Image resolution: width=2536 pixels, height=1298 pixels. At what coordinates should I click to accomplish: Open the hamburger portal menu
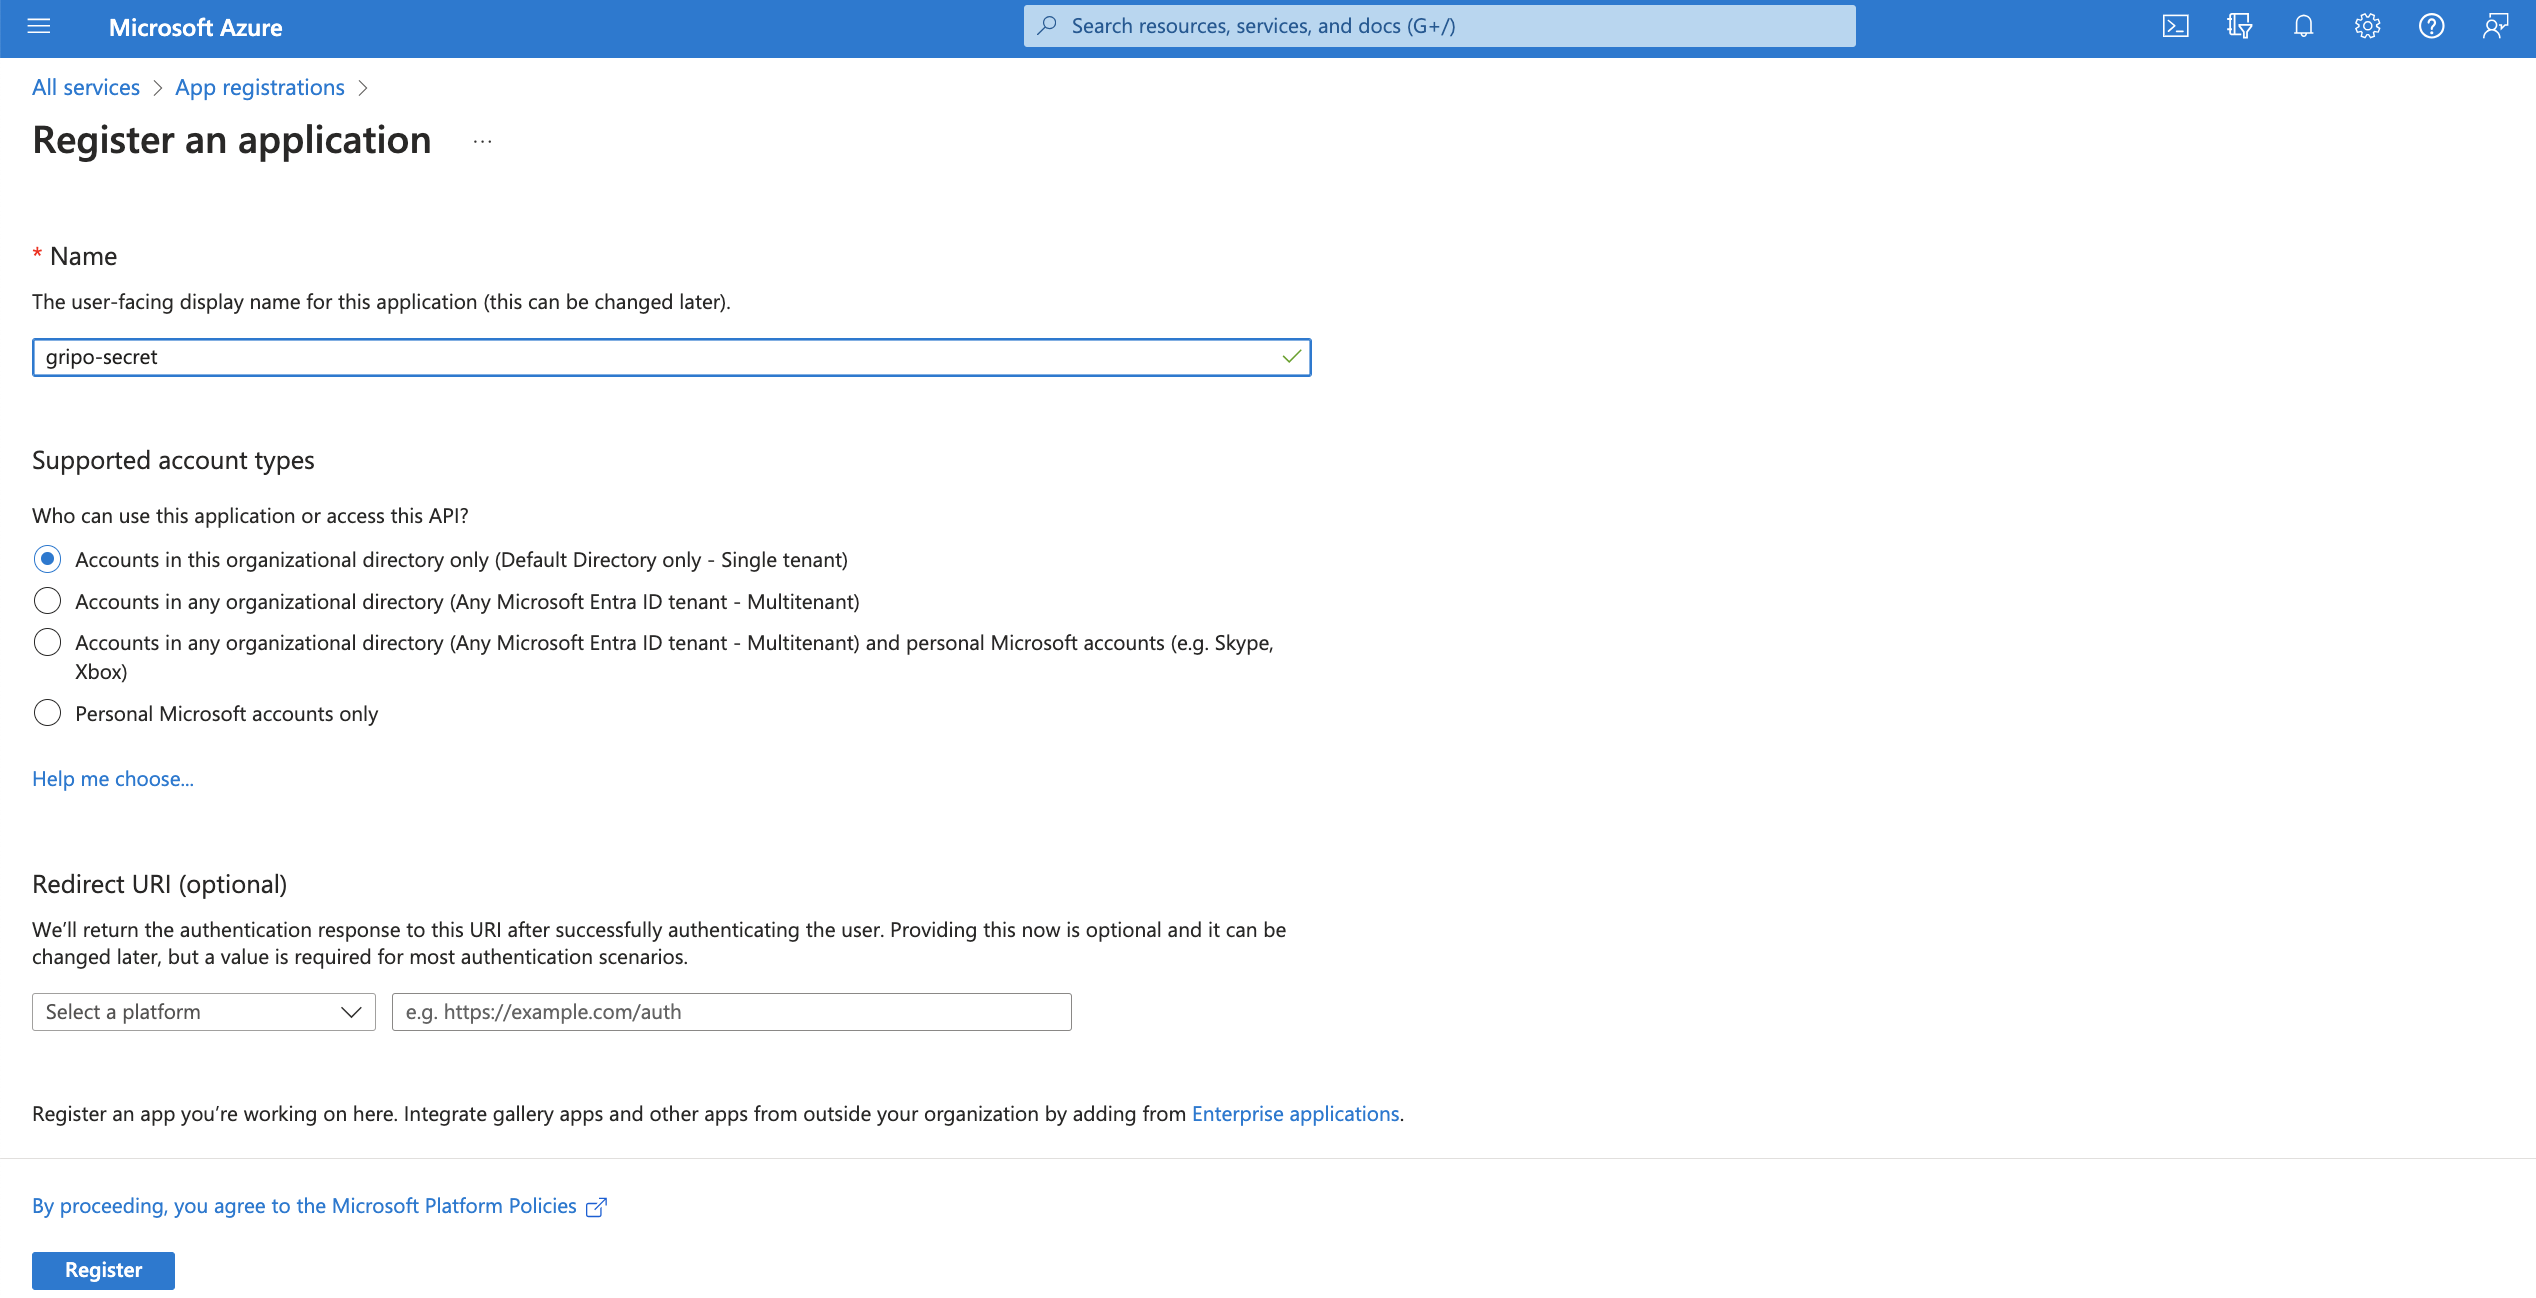pos(39,27)
